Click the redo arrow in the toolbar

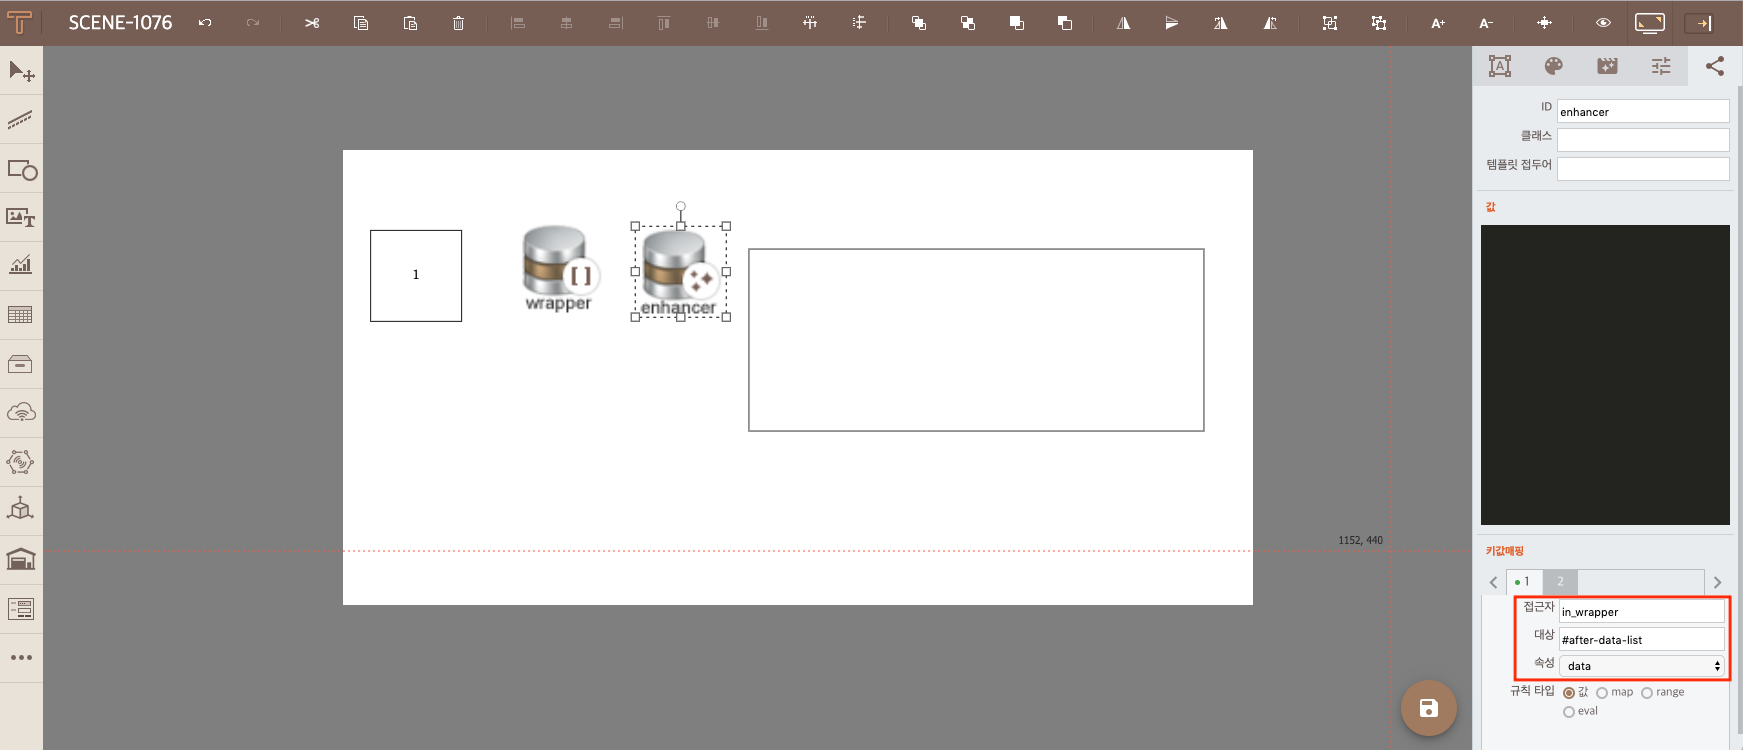253,23
